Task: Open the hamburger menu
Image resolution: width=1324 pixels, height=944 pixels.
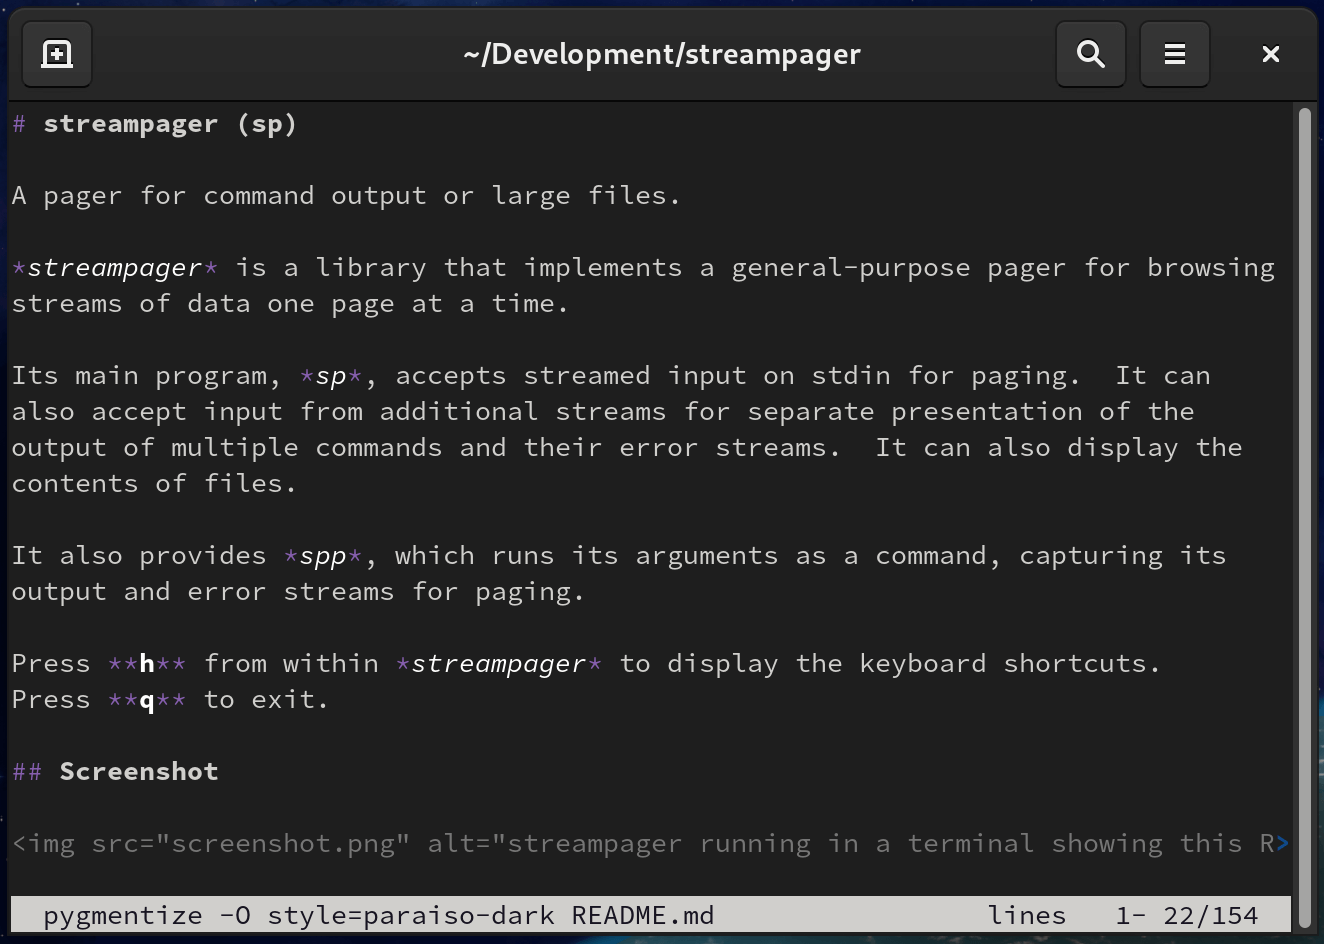Action: [x=1174, y=54]
